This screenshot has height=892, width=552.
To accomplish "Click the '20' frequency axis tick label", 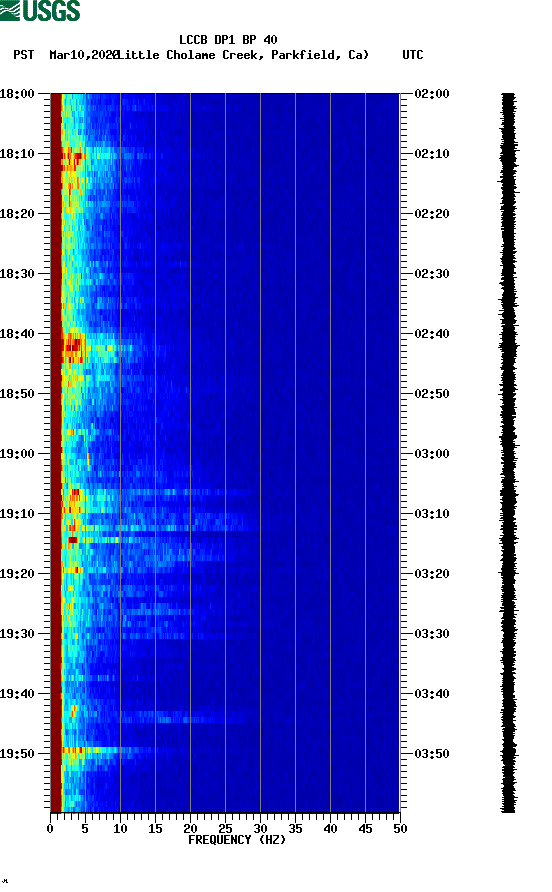I will tap(190, 829).
